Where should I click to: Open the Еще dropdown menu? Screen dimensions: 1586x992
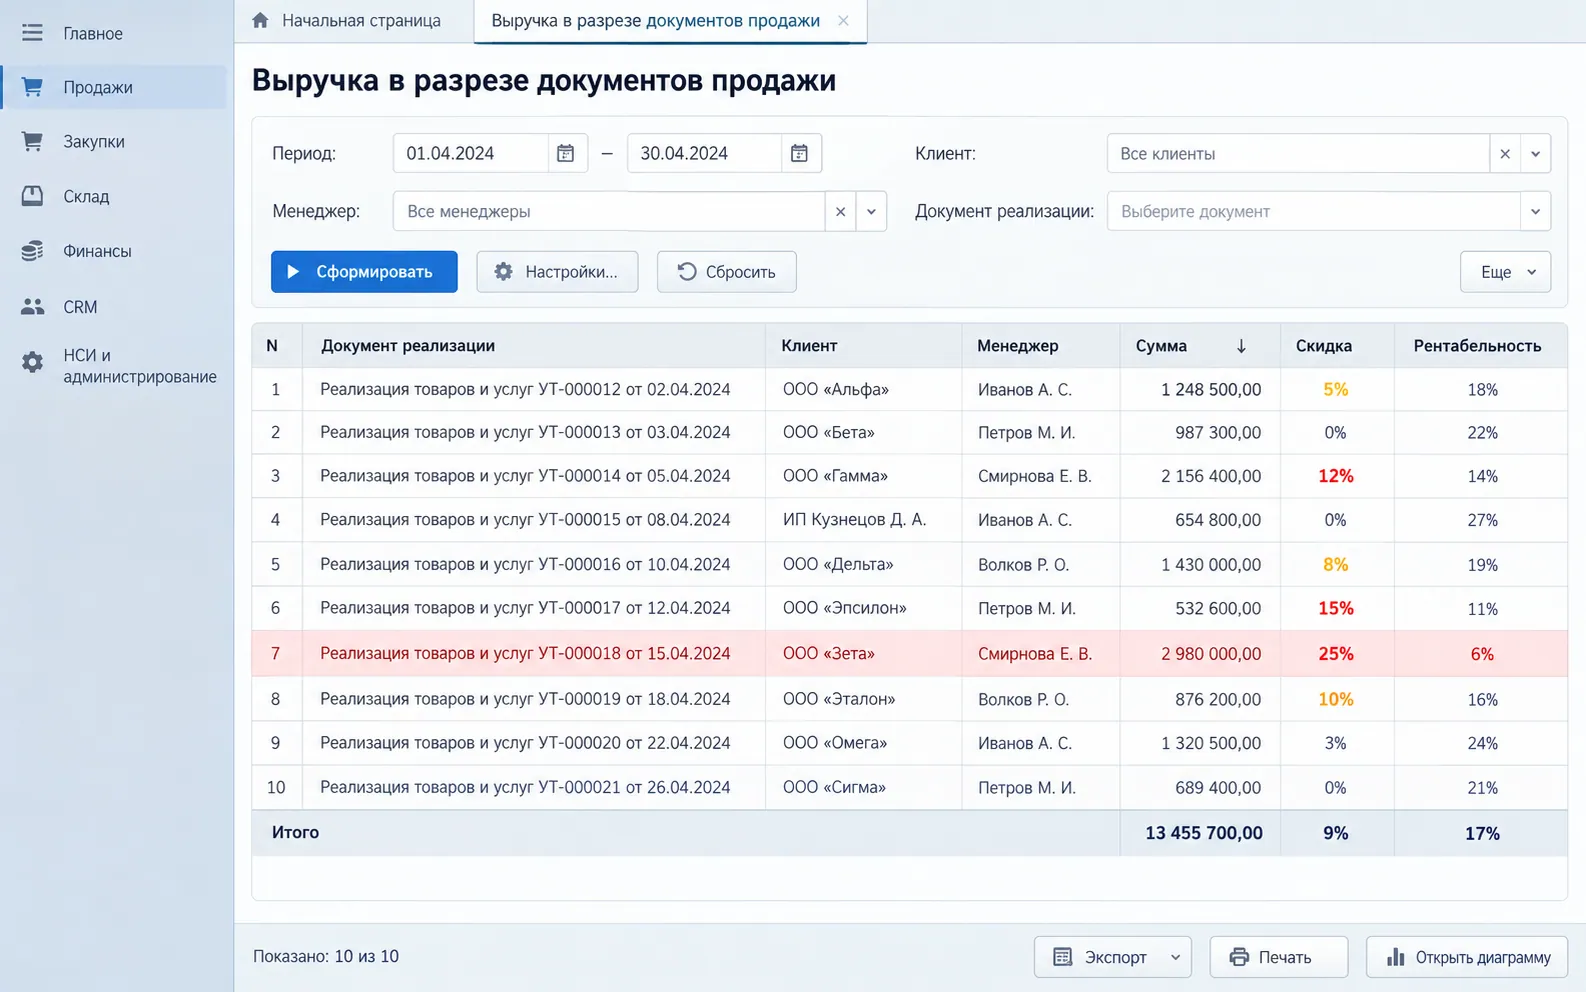(1505, 272)
